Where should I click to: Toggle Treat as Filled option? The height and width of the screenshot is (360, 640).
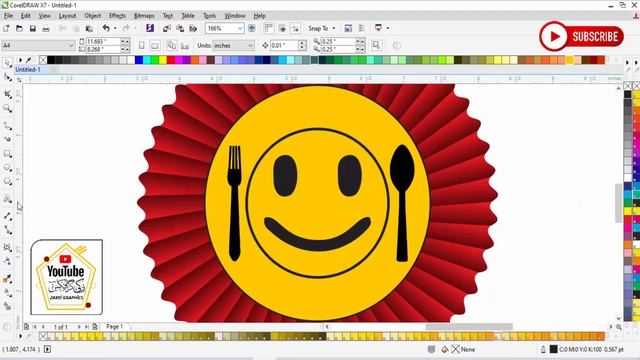pos(376,45)
